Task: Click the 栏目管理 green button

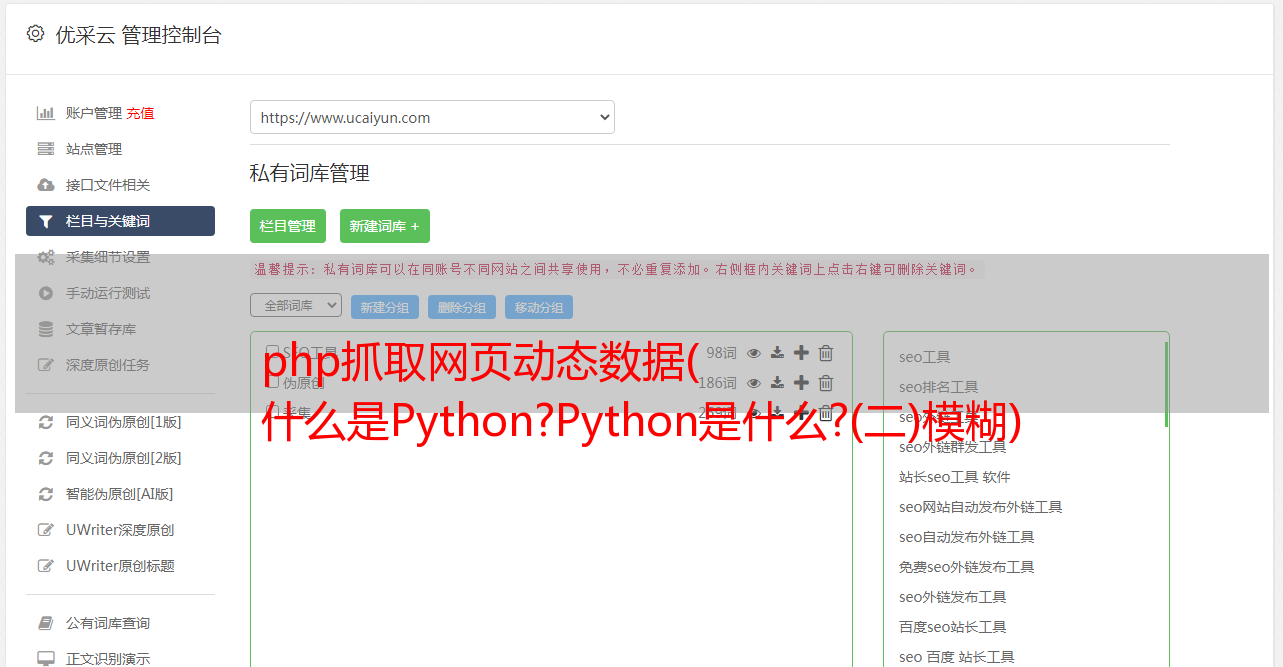Action: (288, 226)
